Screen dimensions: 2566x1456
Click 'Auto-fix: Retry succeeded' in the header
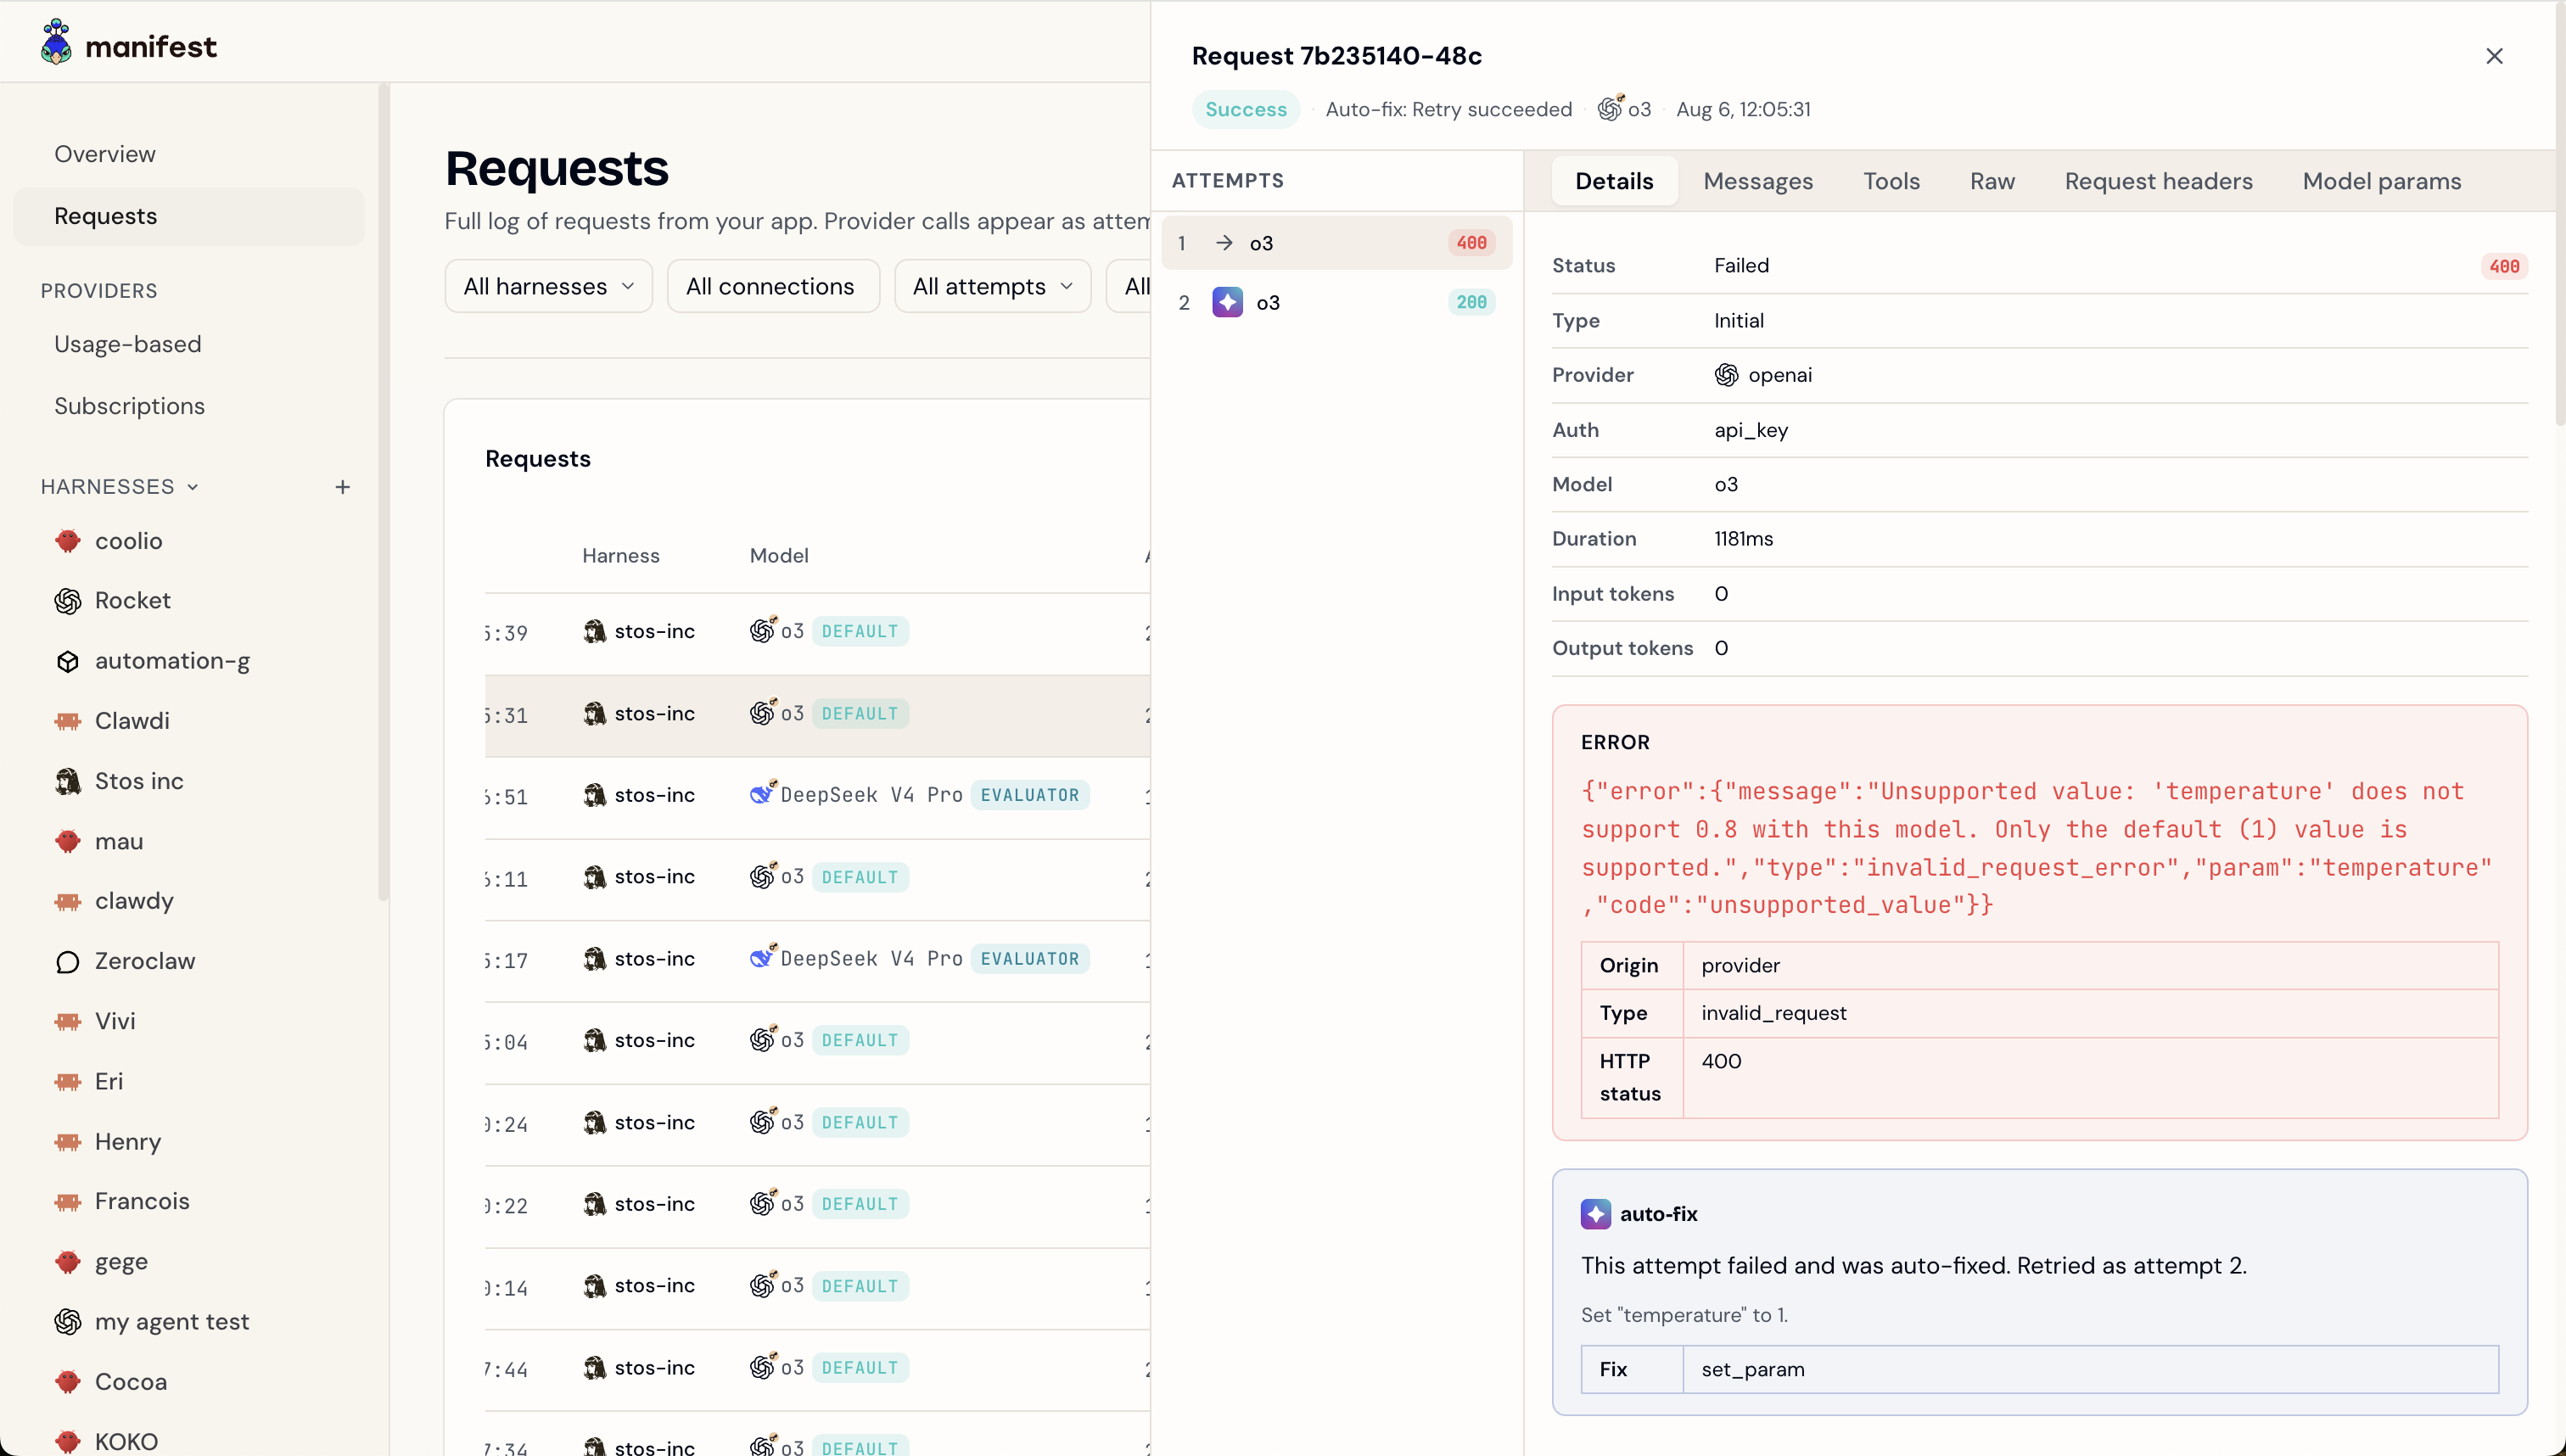click(1448, 109)
